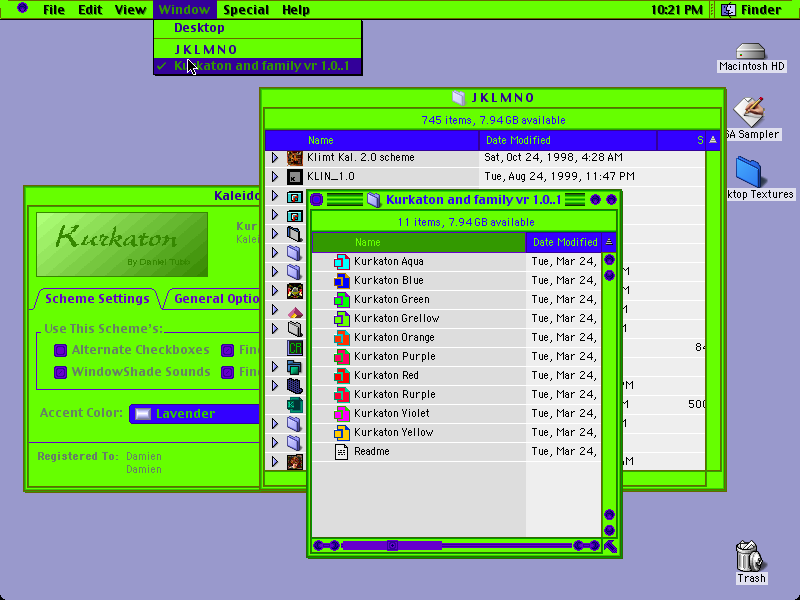Open the Apple menu icon

pos(22,8)
